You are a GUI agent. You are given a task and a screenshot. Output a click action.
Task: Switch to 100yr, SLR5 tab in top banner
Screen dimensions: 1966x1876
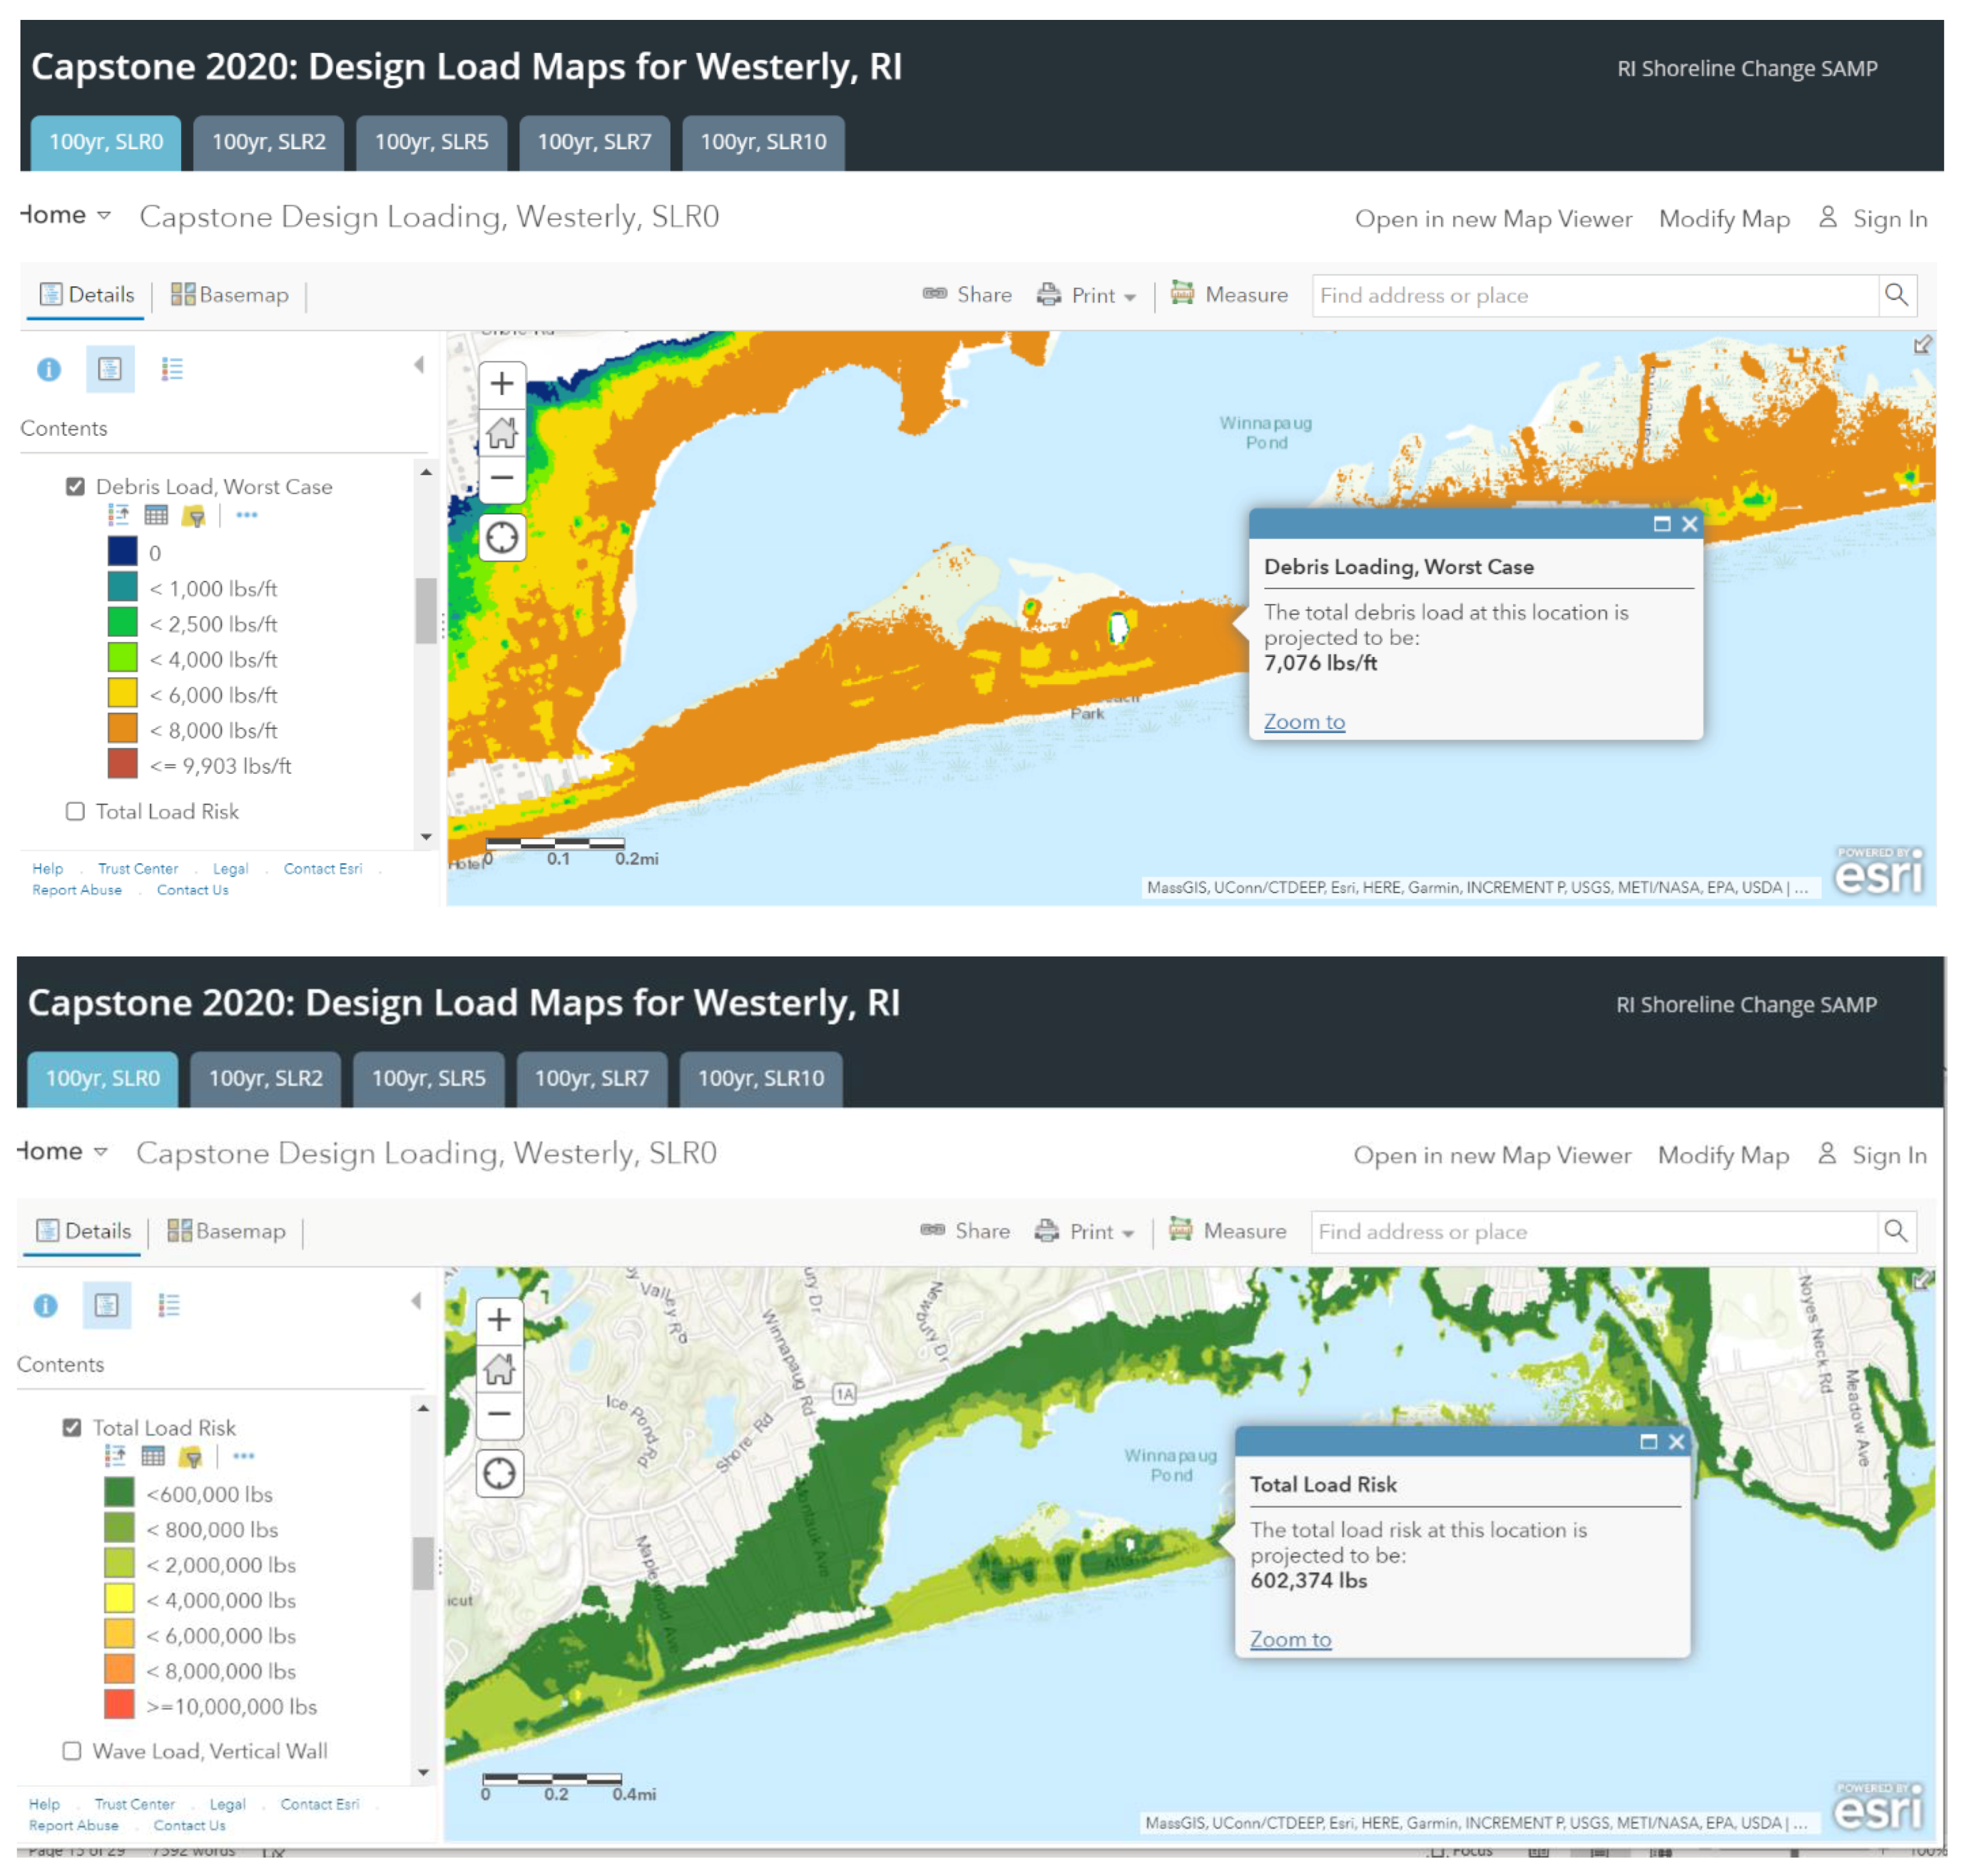click(431, 142)
